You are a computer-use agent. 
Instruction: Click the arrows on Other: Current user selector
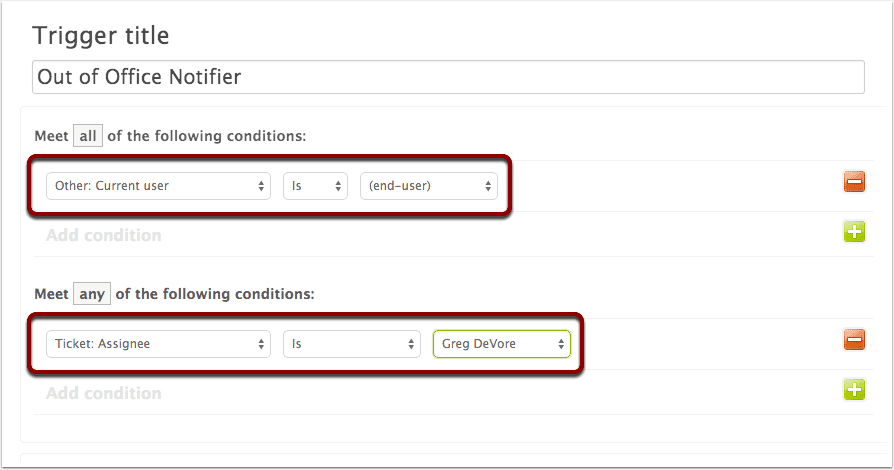pos(261,186)
